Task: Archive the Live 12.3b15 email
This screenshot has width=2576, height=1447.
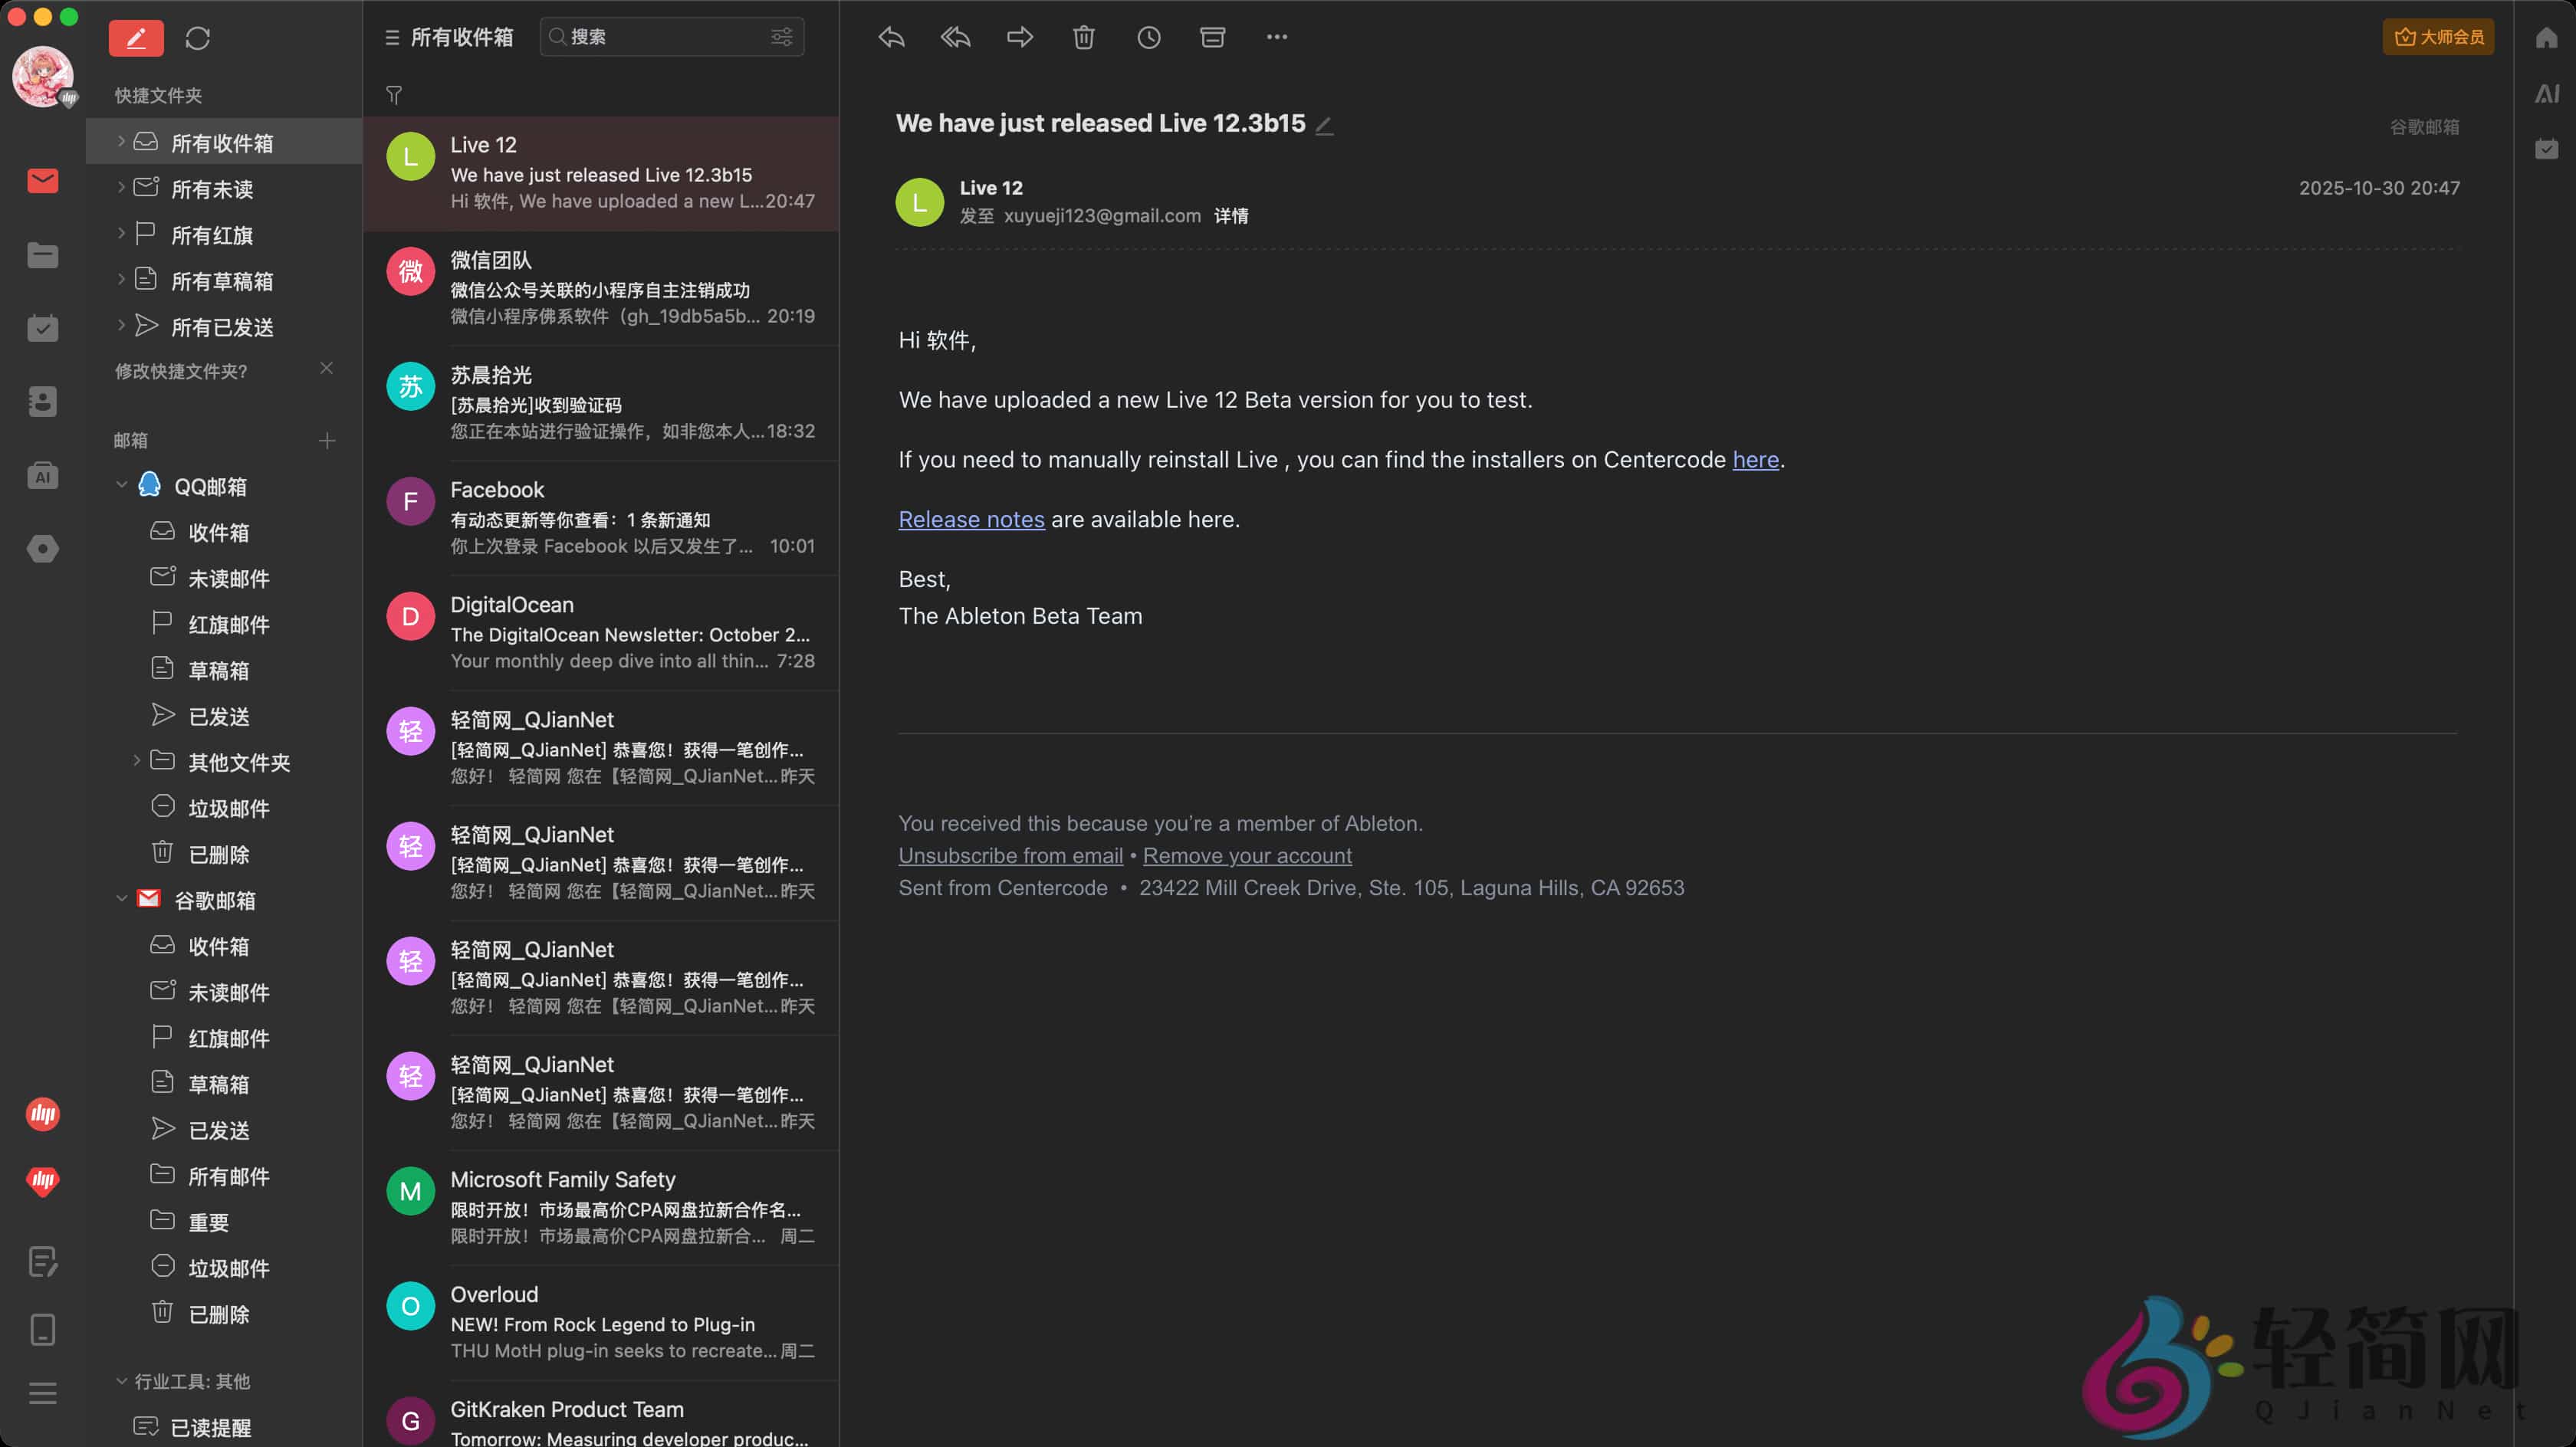Action: pos(1212,36)
